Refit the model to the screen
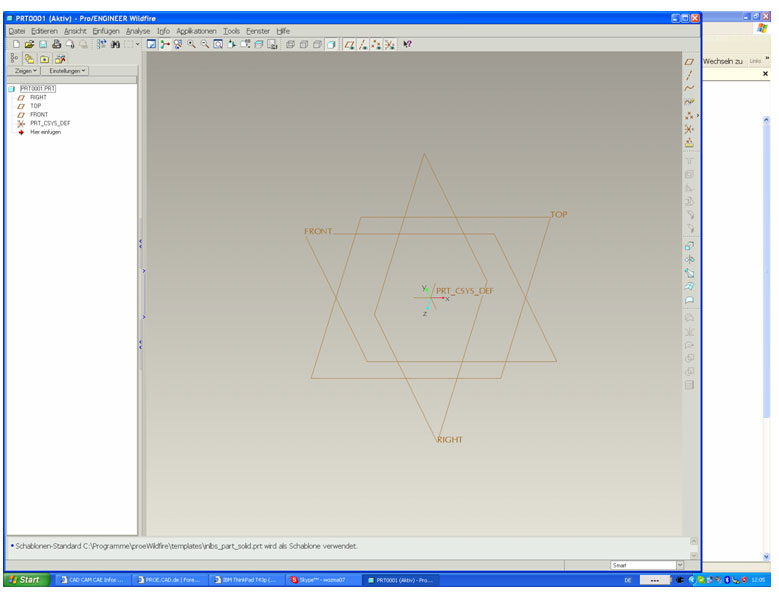 click(218, 44)
